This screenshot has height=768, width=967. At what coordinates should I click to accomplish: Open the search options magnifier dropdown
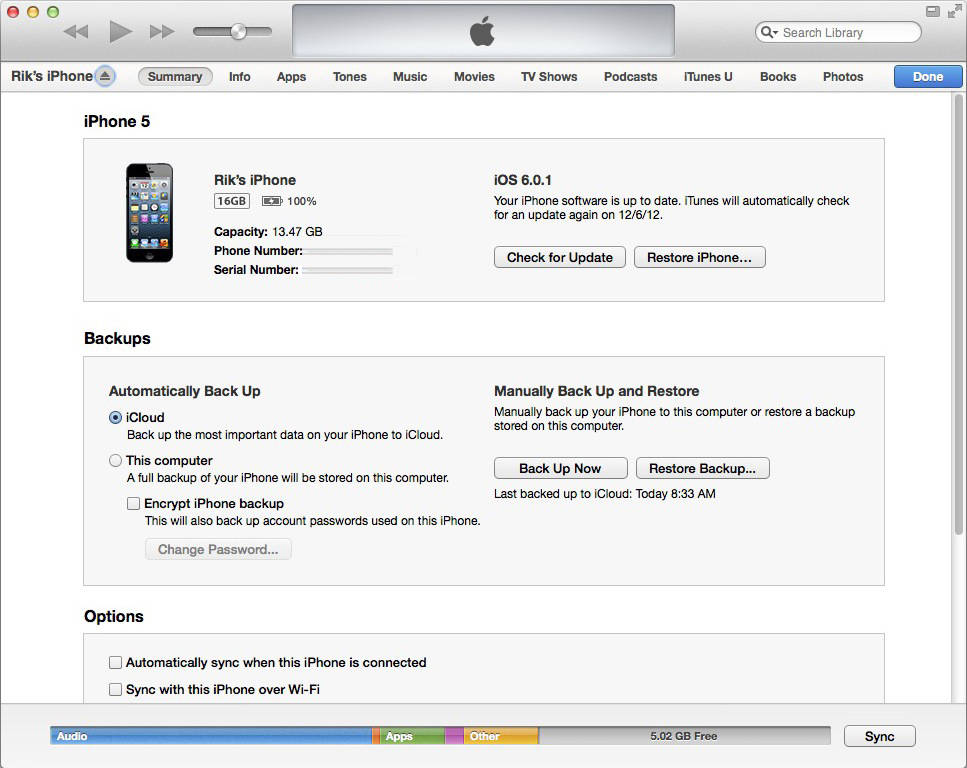click(768, 32)
